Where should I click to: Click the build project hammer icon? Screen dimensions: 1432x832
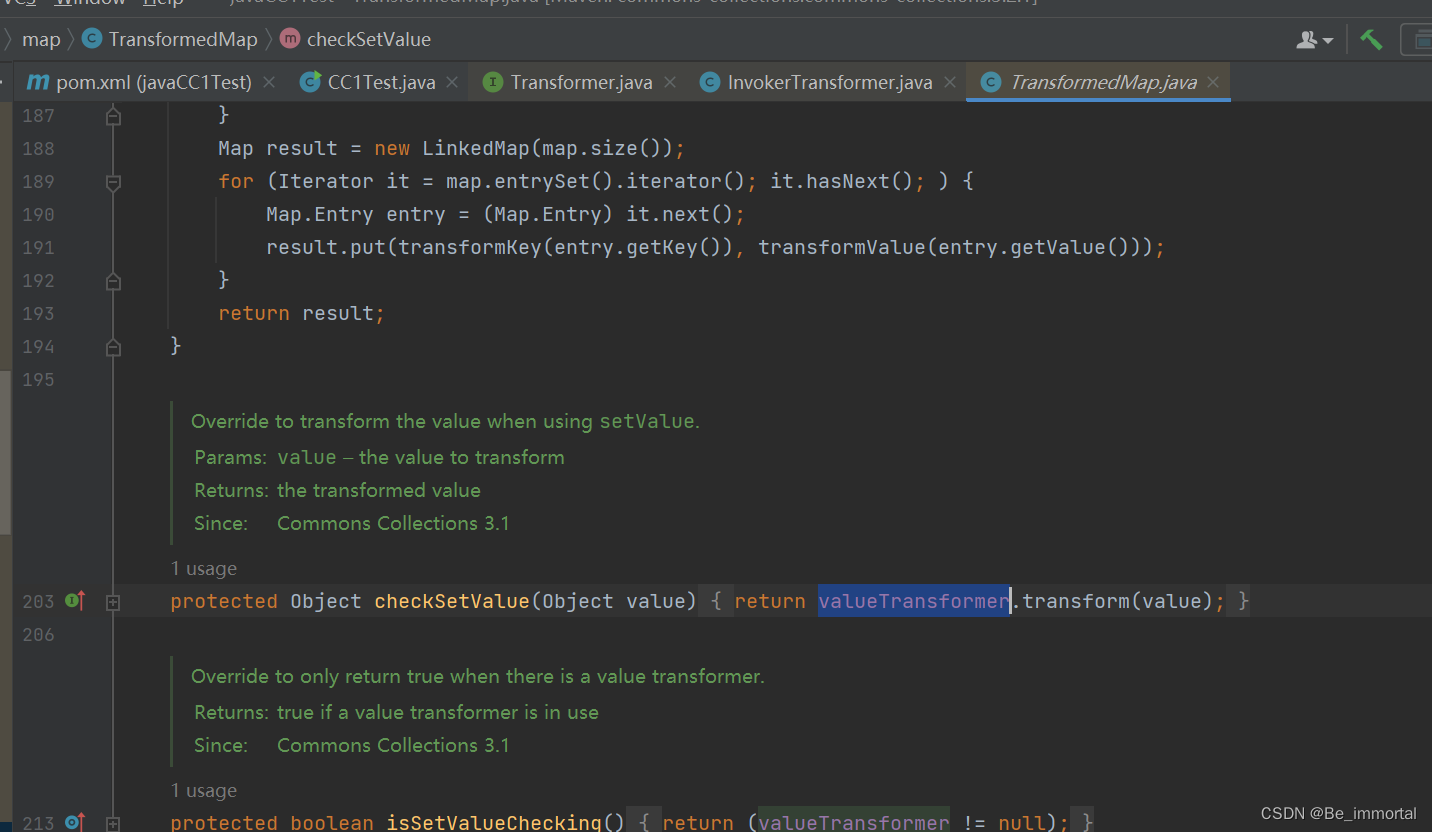[x=1371, y=40]
